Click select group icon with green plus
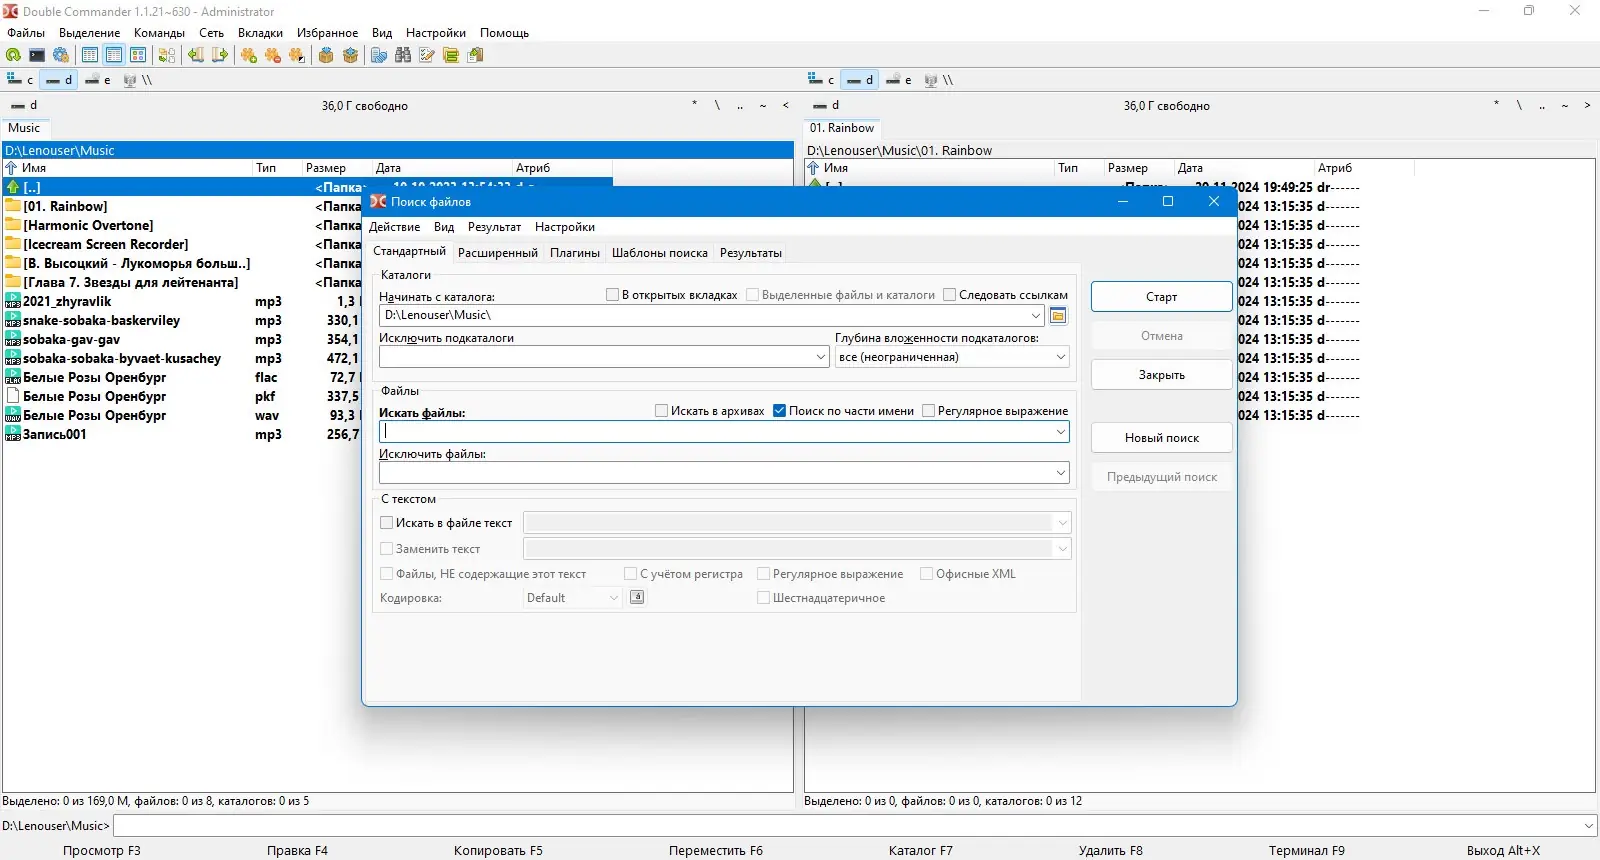The width and height of the screenshot is (1600, 860). point(249,55)
